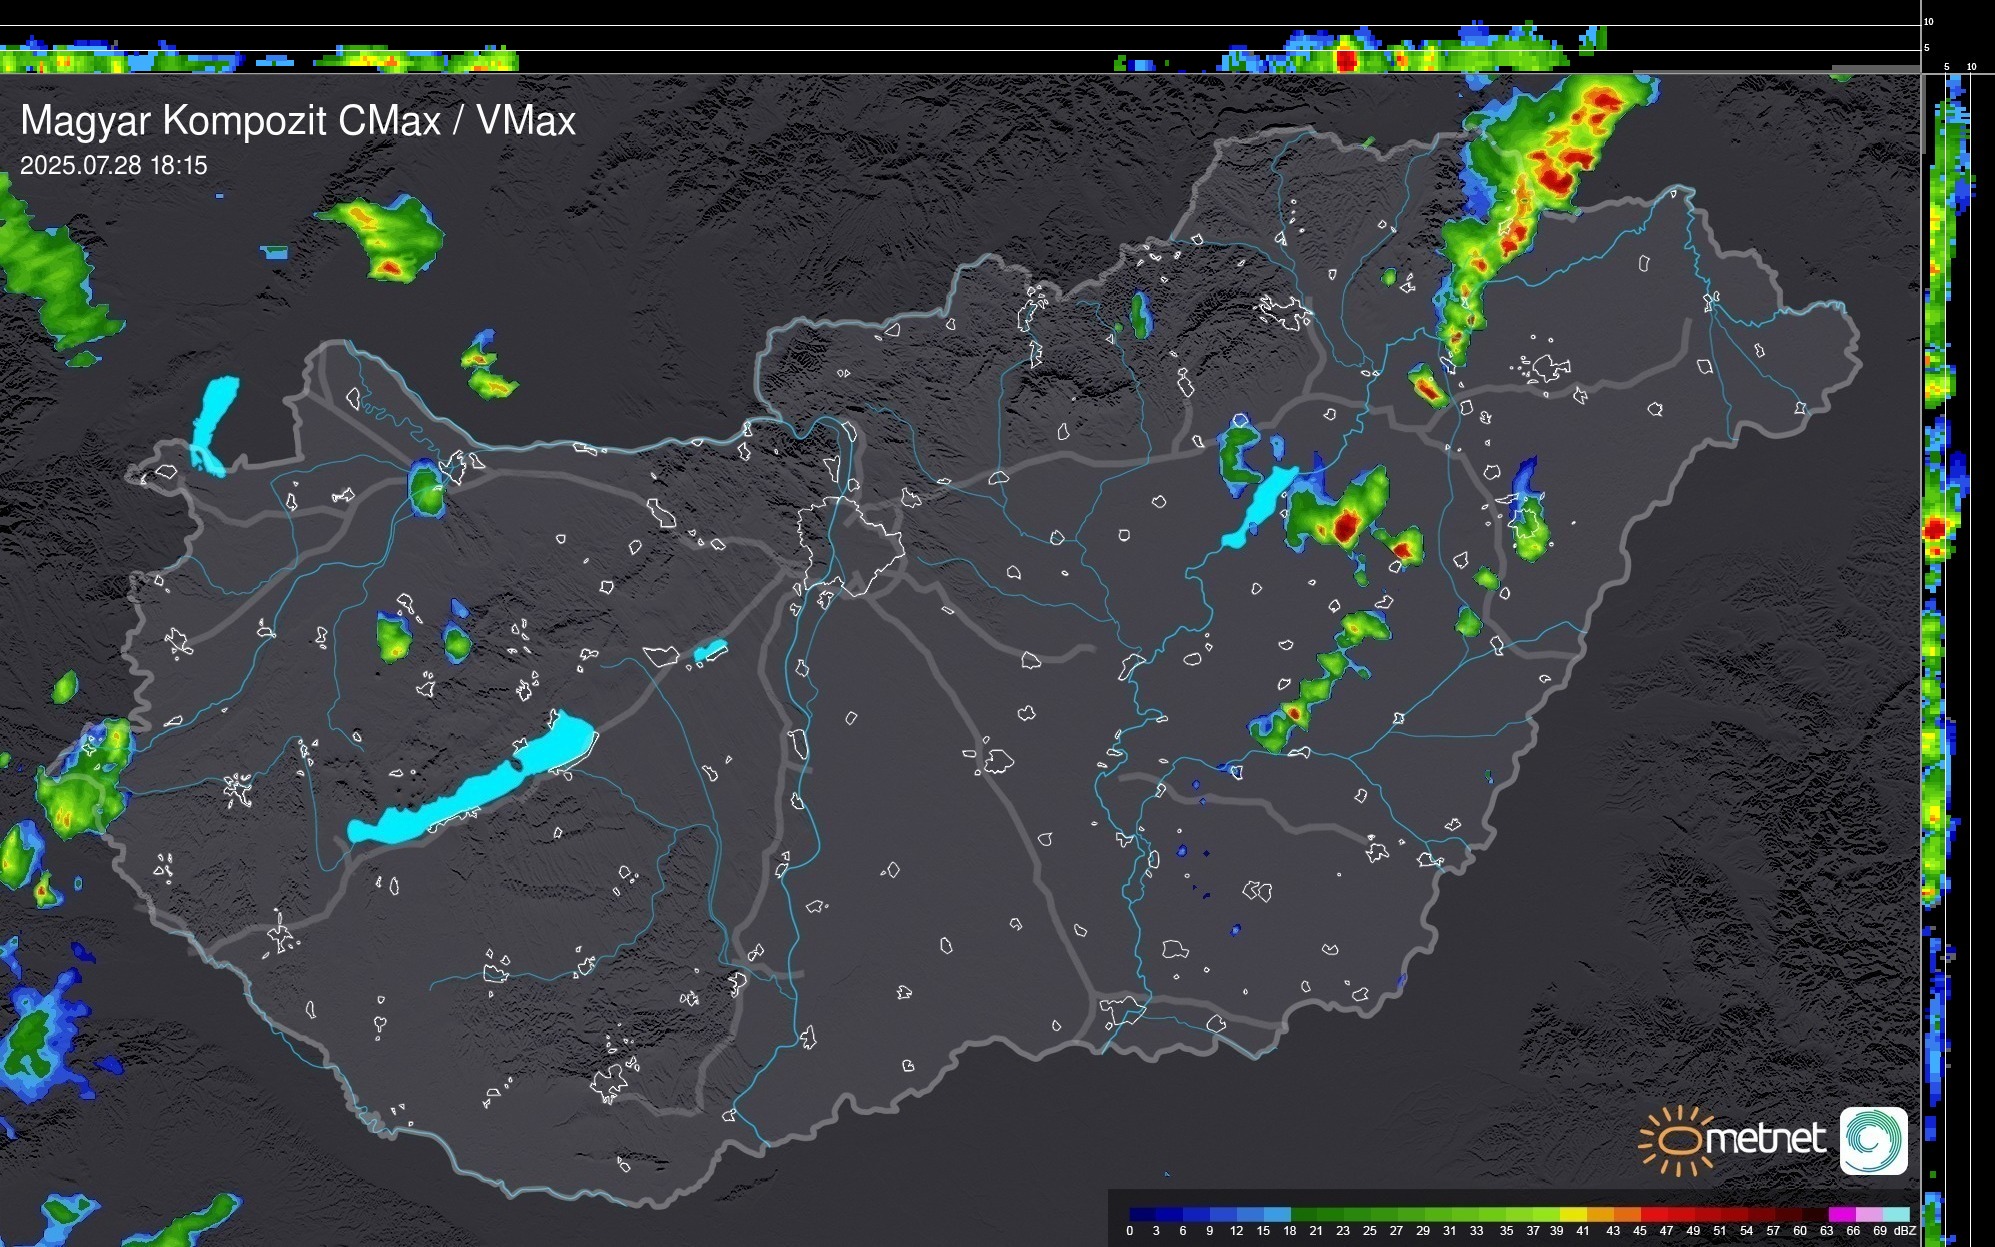Pick the magenta 63 dBZ swatch
Viewport: 1995px width, 1247px height.
coord(1840,1214)
